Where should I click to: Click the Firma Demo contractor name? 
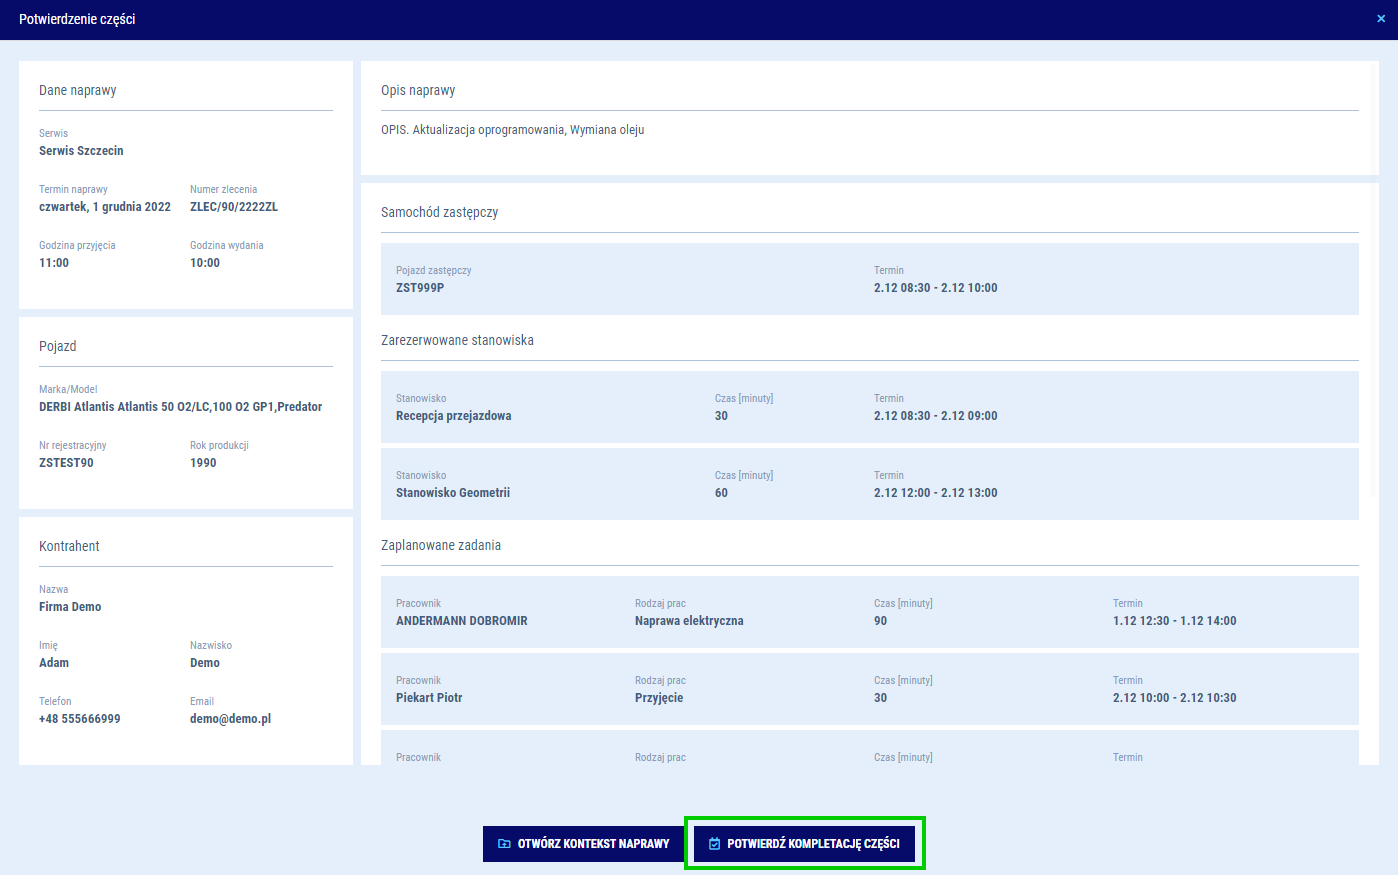coord(70,607)
